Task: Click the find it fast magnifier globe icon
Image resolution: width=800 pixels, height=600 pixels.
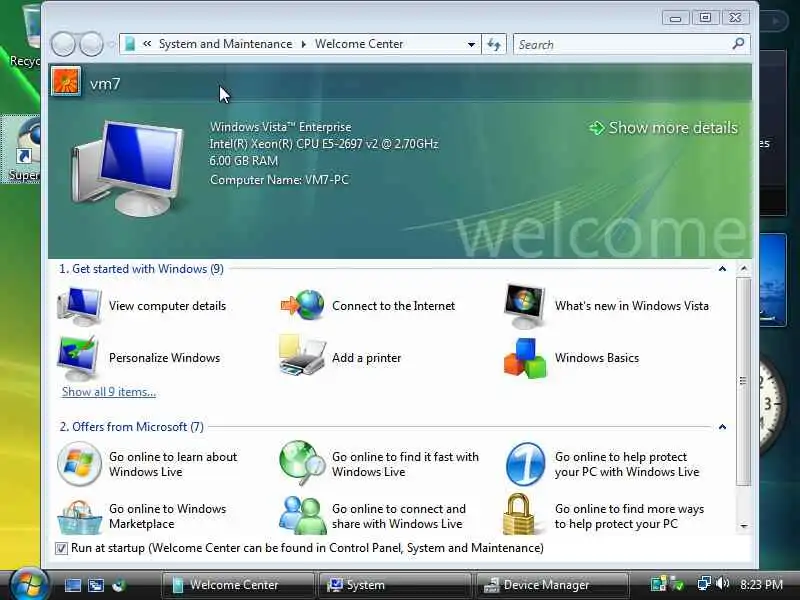Action: coord(302,463)
